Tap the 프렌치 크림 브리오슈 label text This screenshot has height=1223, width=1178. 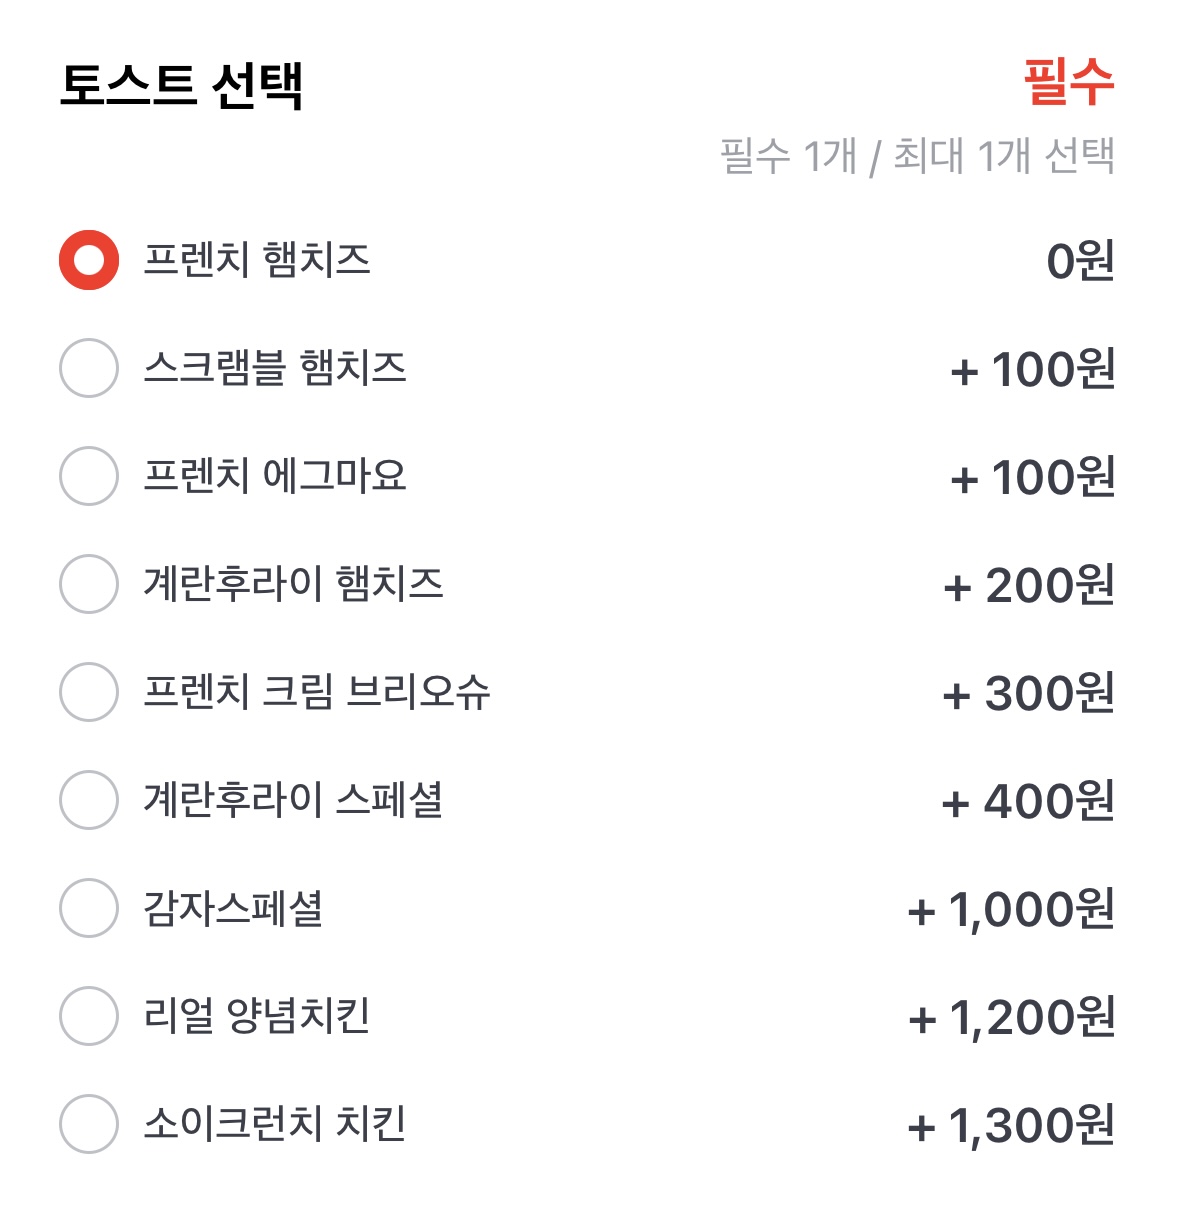[x=316, y=692]
